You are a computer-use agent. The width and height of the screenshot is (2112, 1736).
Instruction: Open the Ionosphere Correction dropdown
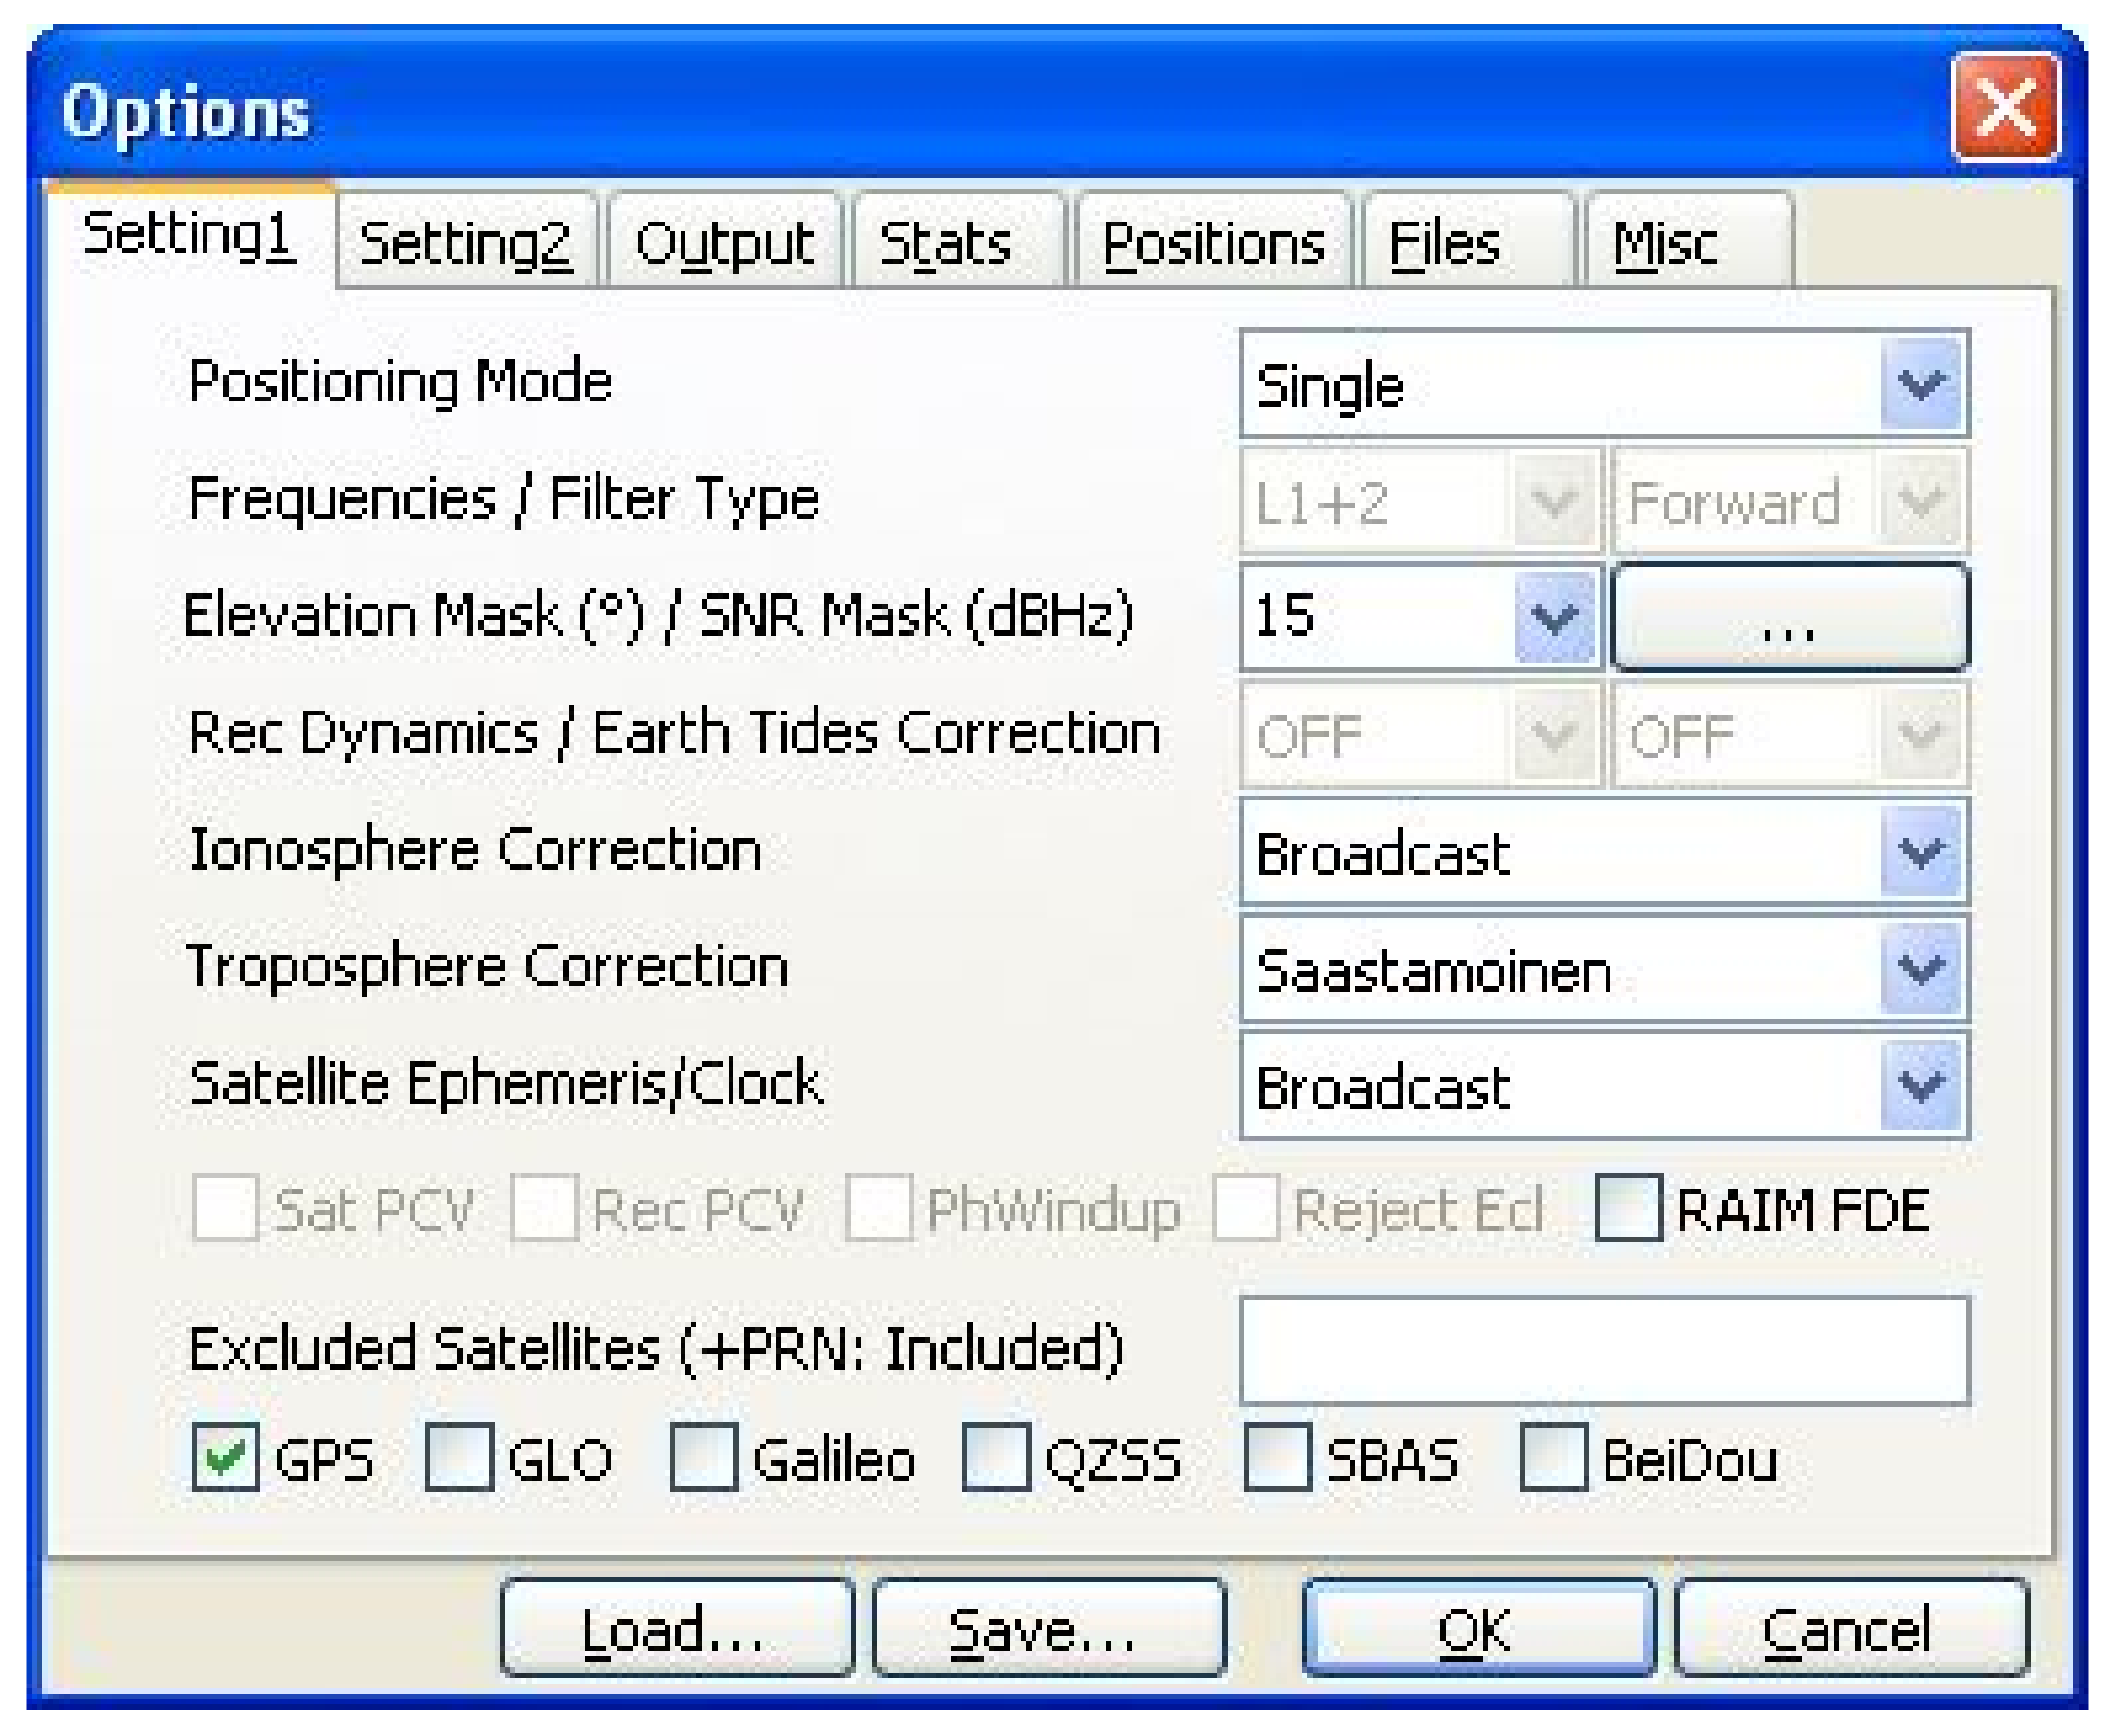click(x=1918, y=853)
